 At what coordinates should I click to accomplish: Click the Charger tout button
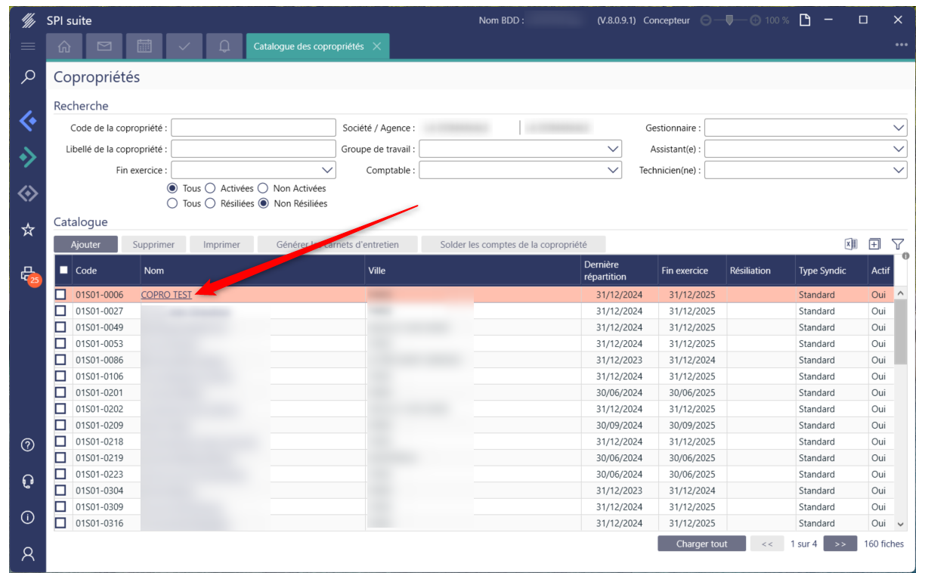point(702,544)
